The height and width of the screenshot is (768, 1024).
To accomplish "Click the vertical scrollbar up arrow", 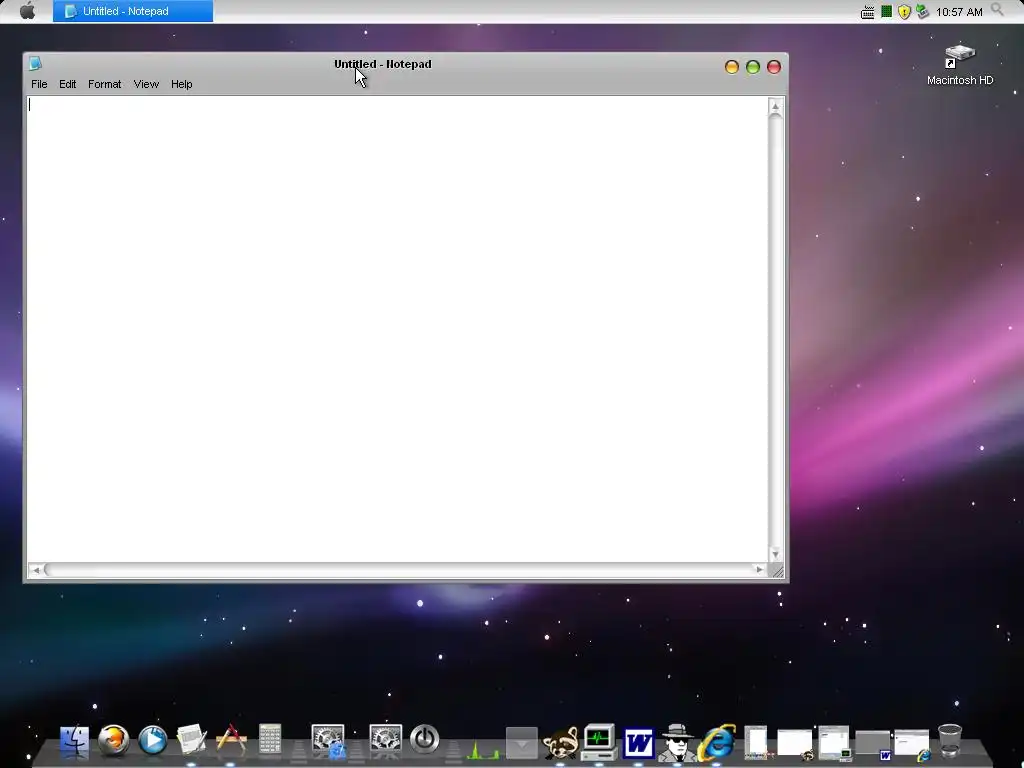I will (x=775, y=106).
